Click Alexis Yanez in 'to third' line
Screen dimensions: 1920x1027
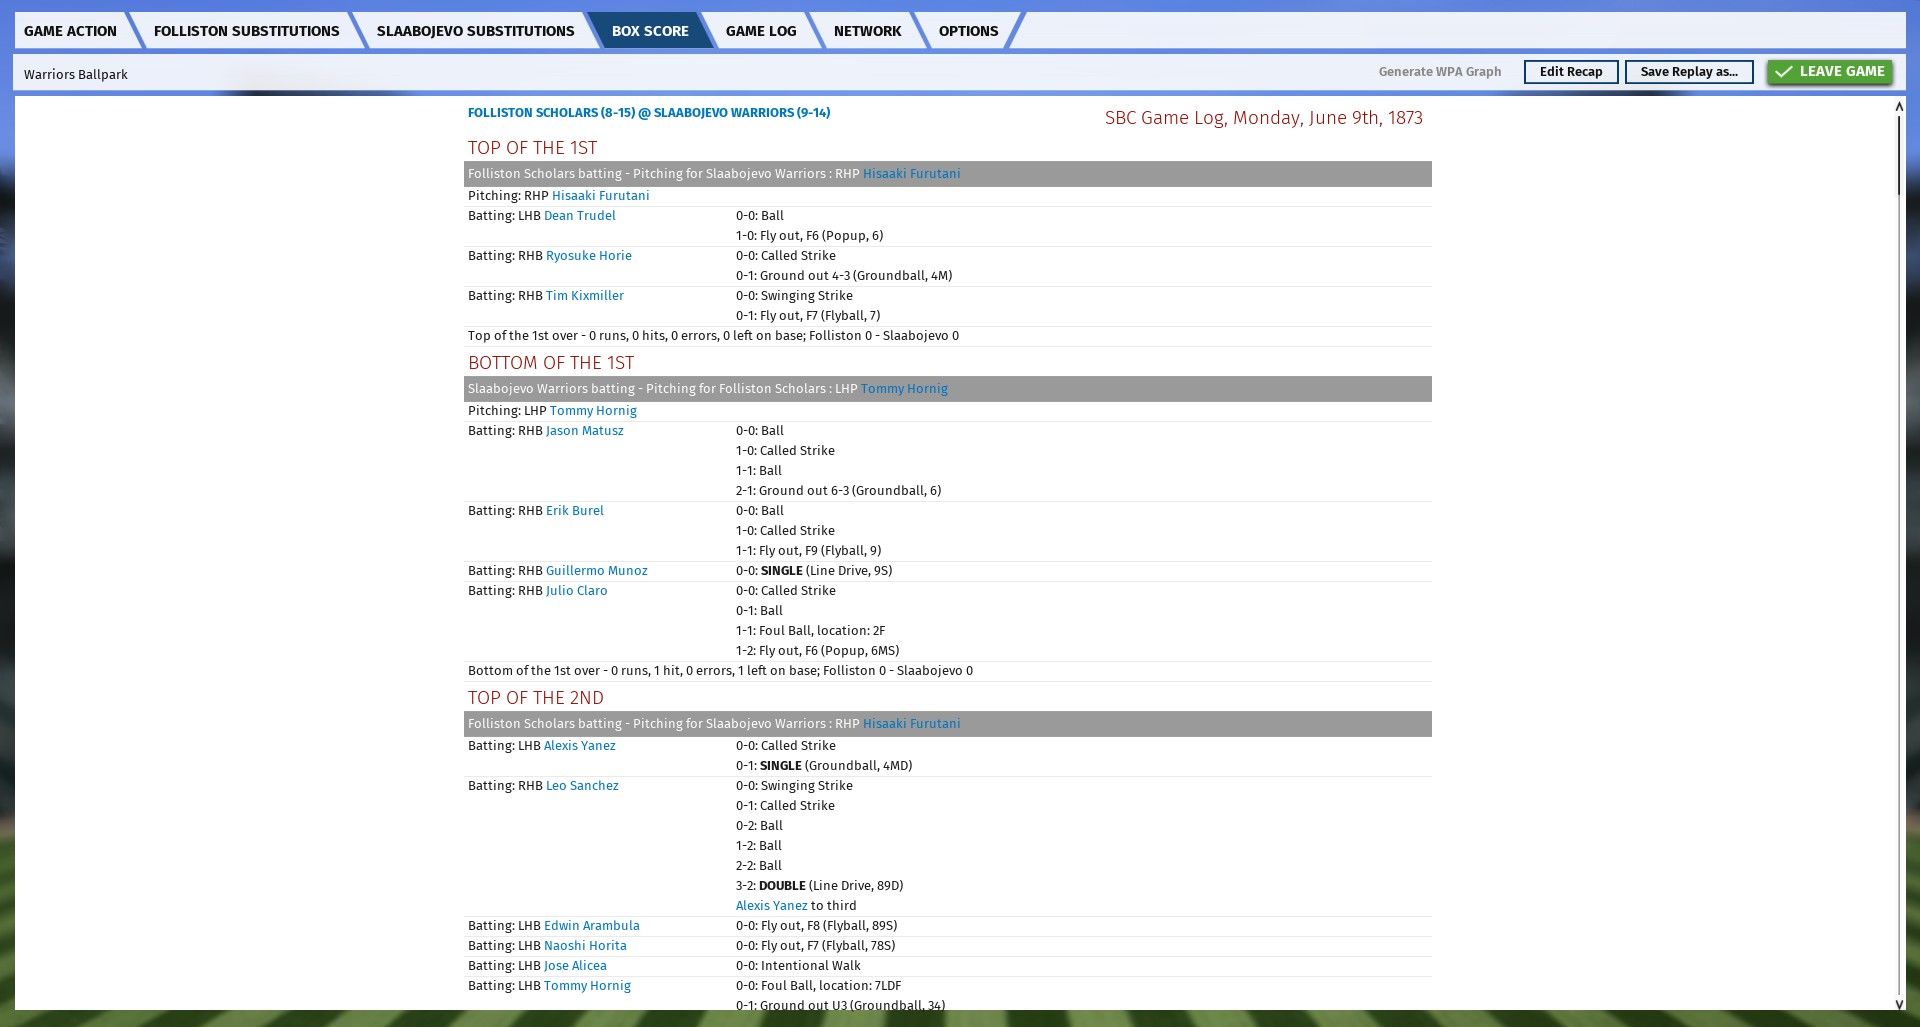pyautogui.click(x=771, y=906)
